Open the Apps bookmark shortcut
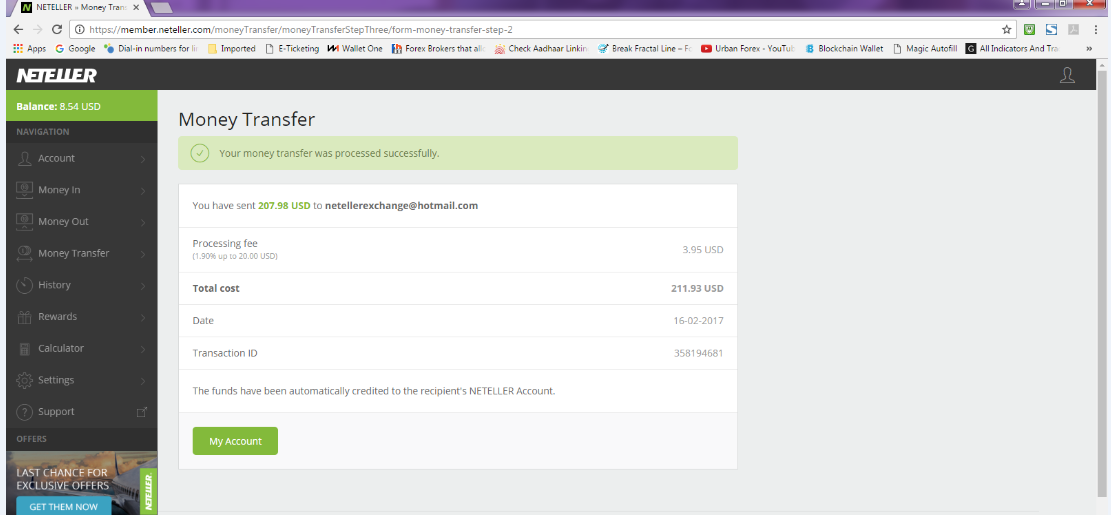The image size is (1111, 515). (30, 49)
